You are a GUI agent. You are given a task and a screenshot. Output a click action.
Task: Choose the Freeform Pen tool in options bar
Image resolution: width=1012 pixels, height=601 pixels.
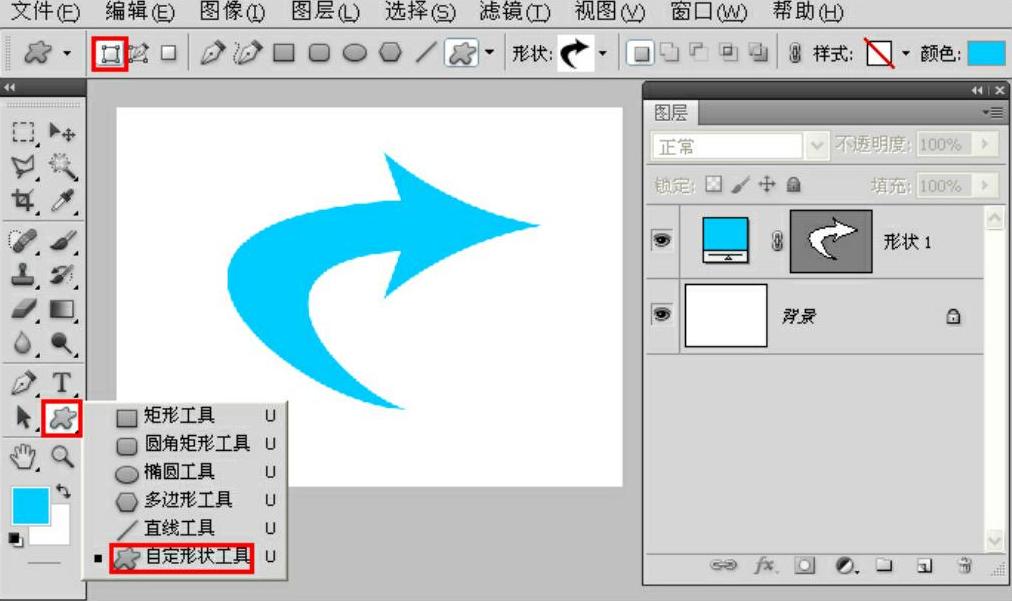coord(247,53)
